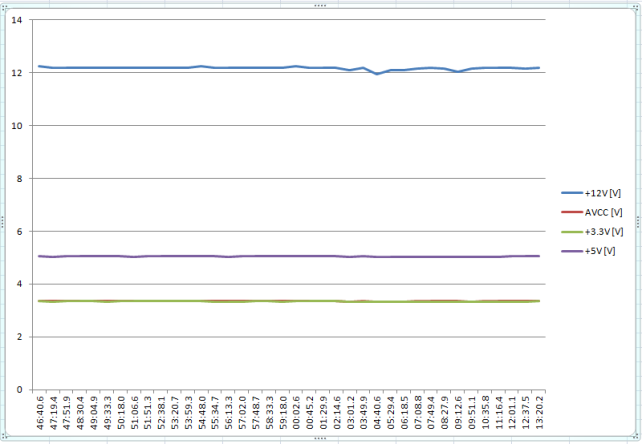The image size is (642, 444).
Task: Click the green +3.3V legend line swatch
Action: pos(572,232)
